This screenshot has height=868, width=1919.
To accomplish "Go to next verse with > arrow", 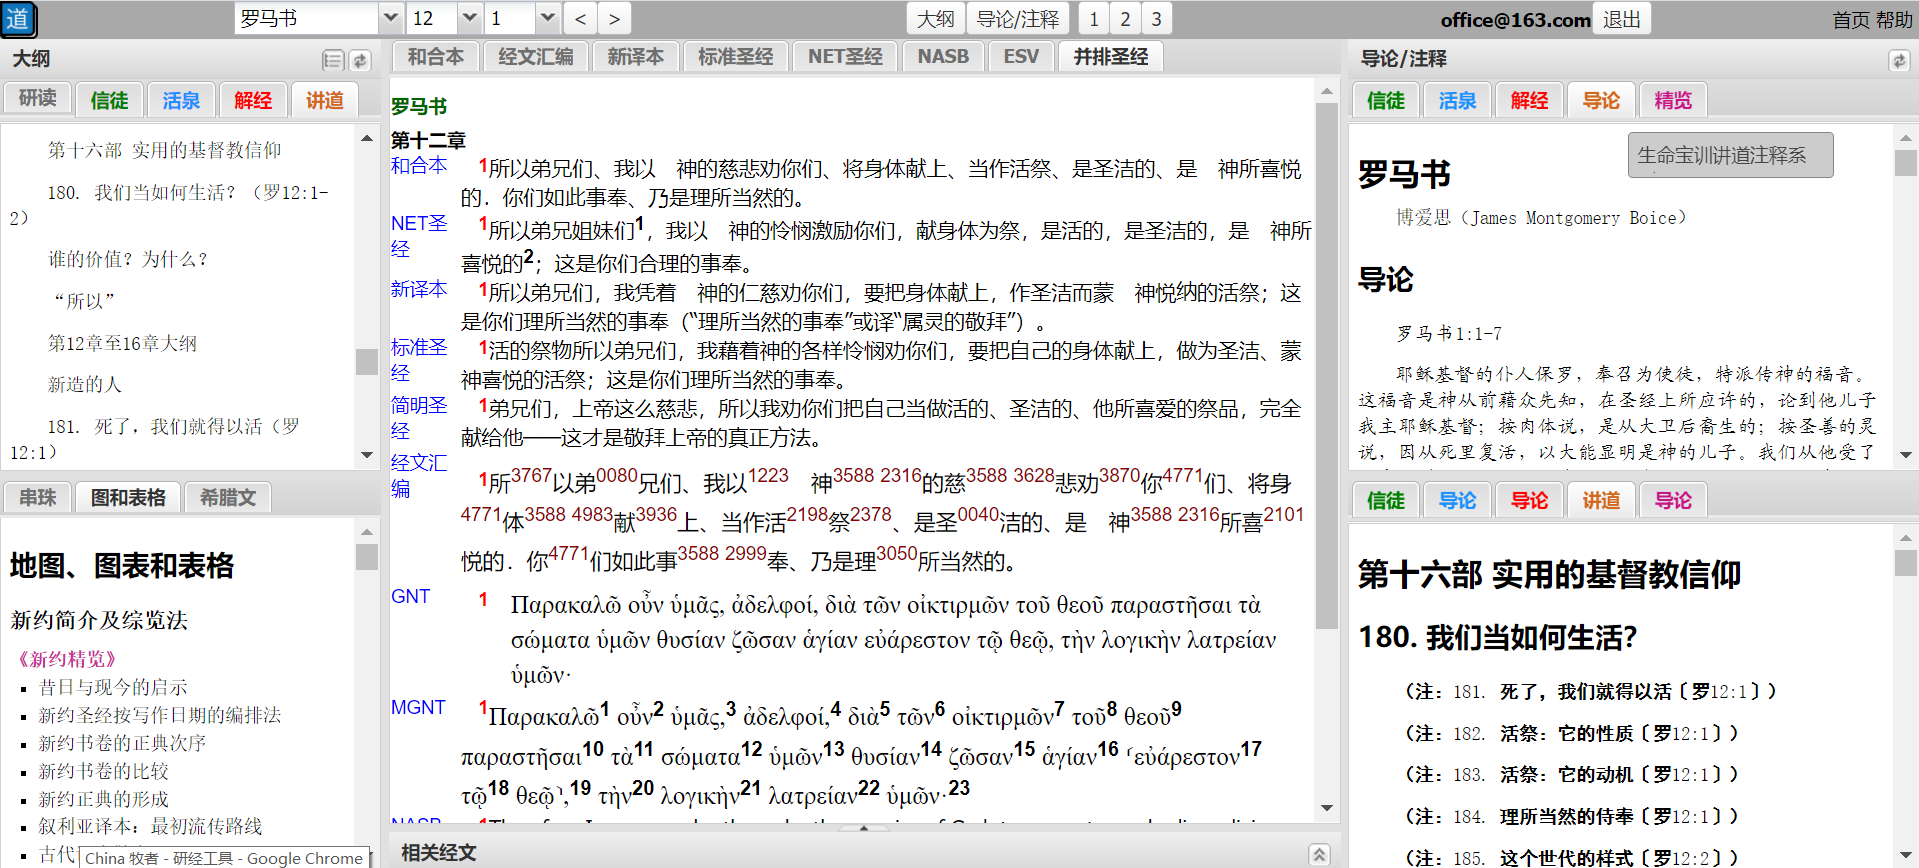I will pos(614,19).
